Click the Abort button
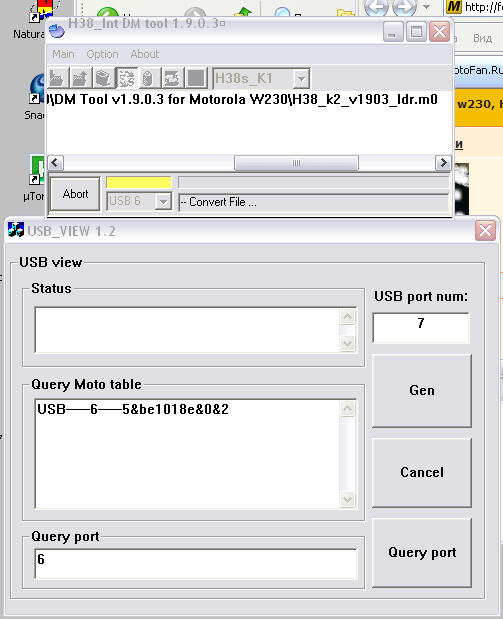 [75, 194]
